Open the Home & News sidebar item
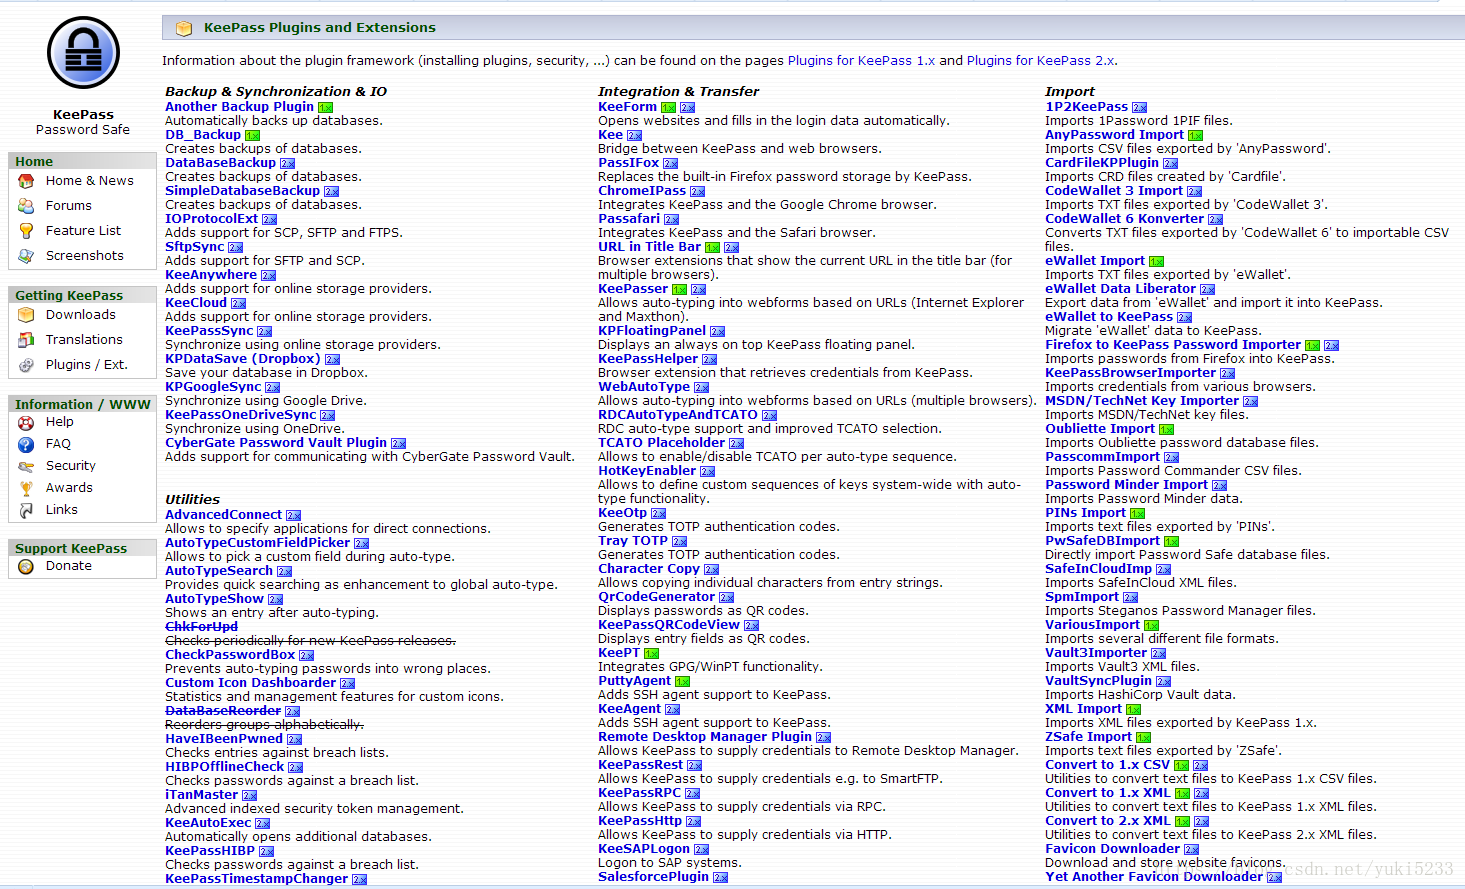This screenshot has width=1465, height=889. (x=89, y=181)
